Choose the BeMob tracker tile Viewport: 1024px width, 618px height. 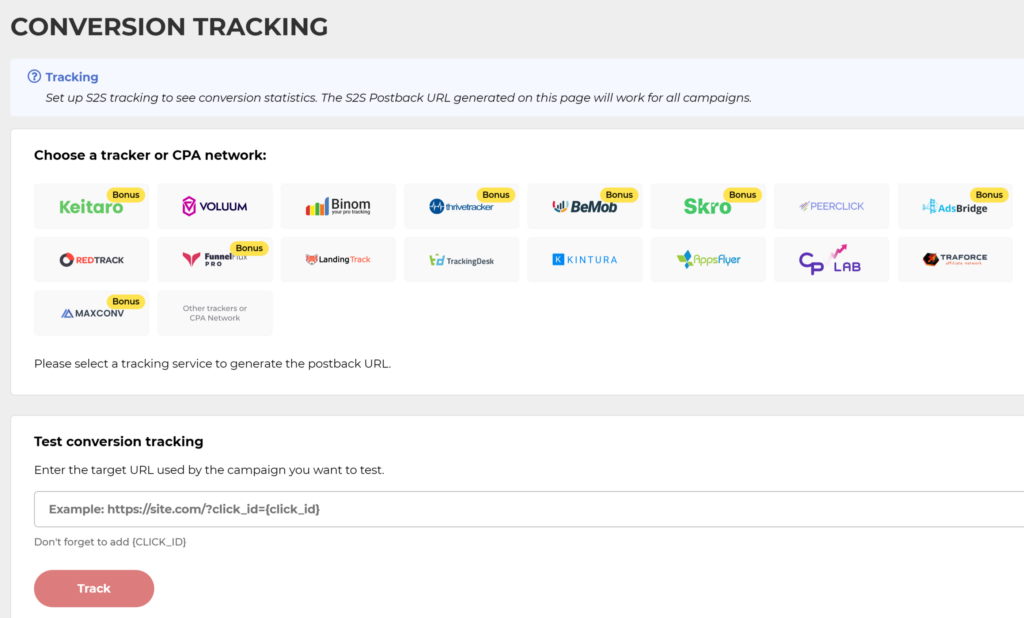pyautogui.click(x=585, y=207)
